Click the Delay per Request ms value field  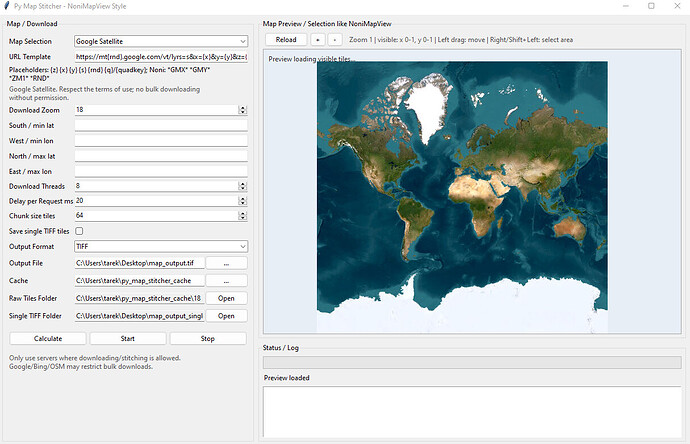tap(156, 201)
